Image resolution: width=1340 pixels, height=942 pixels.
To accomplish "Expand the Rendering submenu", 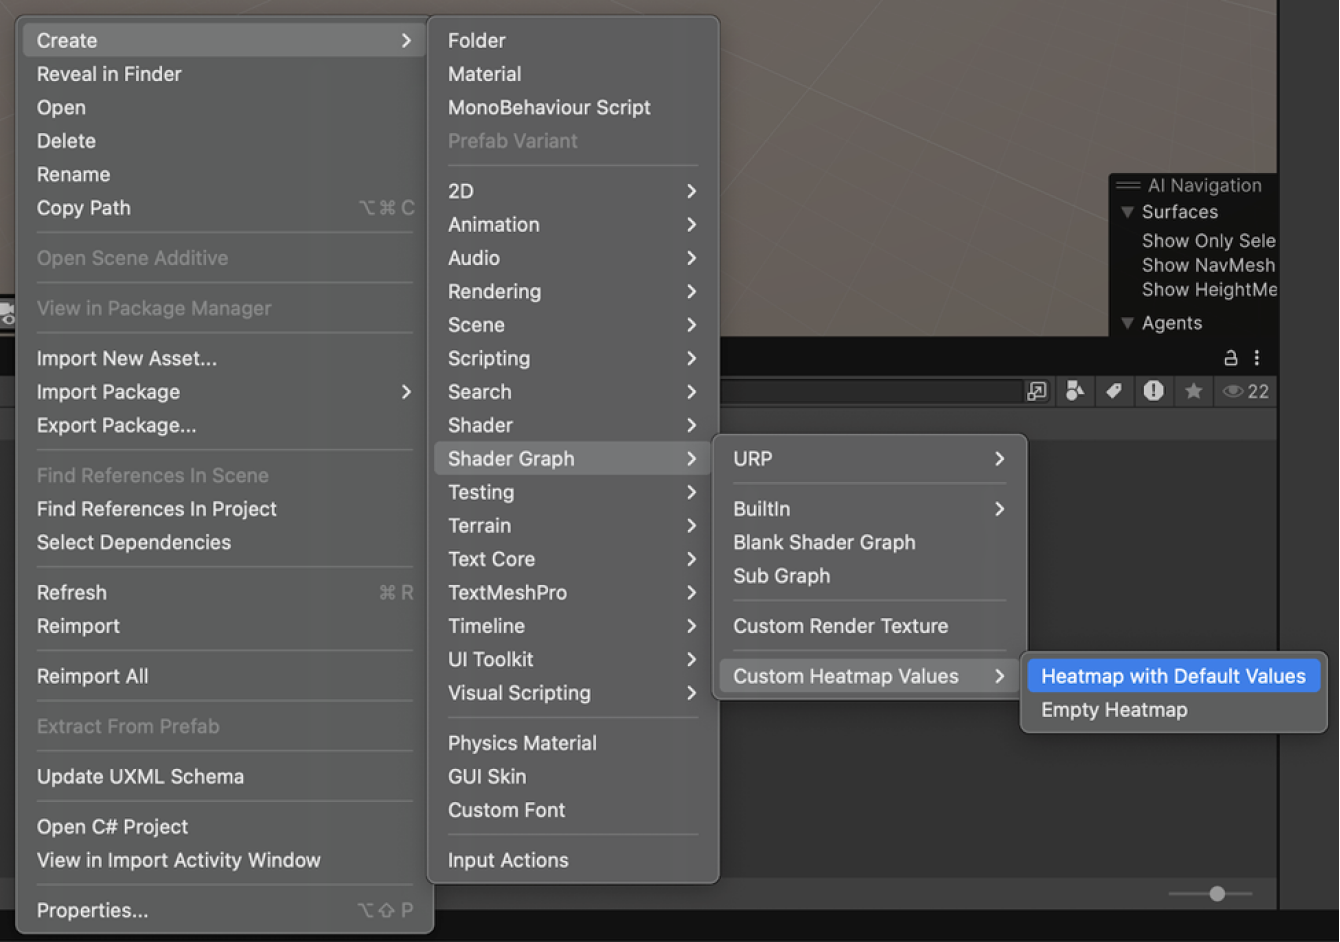I will click(572, 291).
